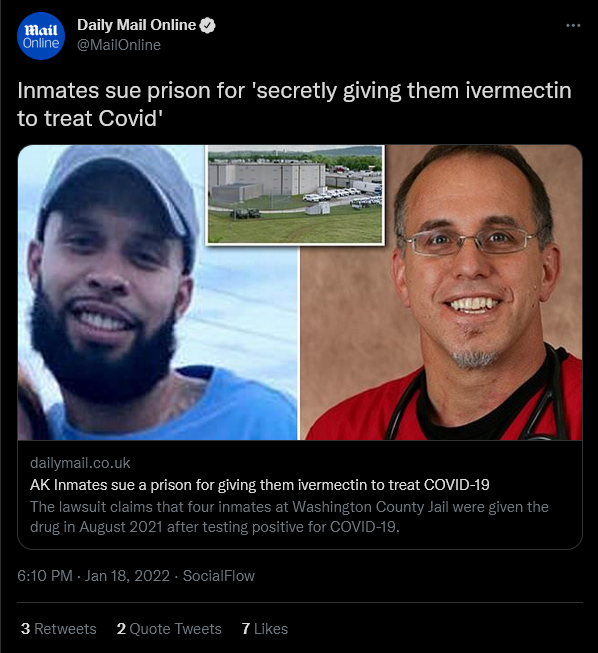Click the dailymail.co.uk domain label
The height and width of the screenshot is (653, 598).
click(x=80, y=463)
